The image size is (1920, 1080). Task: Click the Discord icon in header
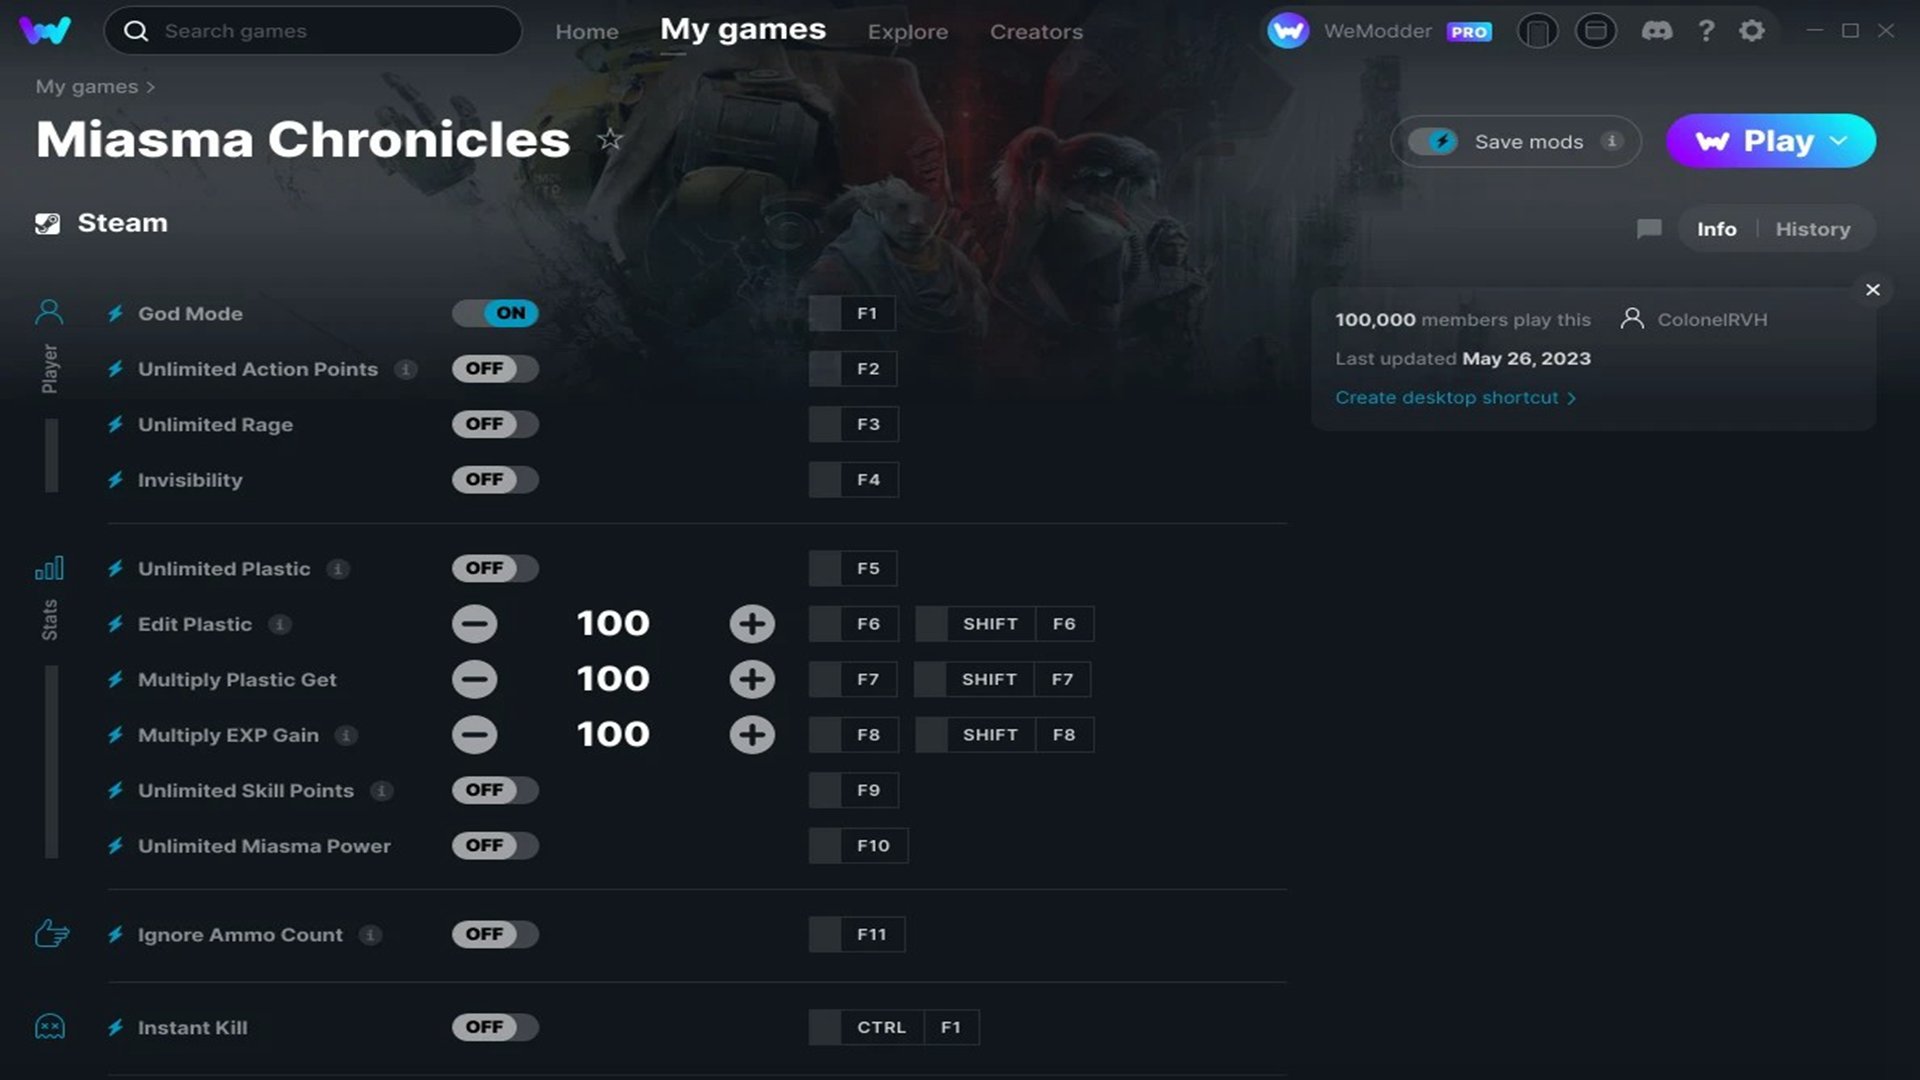pyautogui.click(x=1656, y=31)
